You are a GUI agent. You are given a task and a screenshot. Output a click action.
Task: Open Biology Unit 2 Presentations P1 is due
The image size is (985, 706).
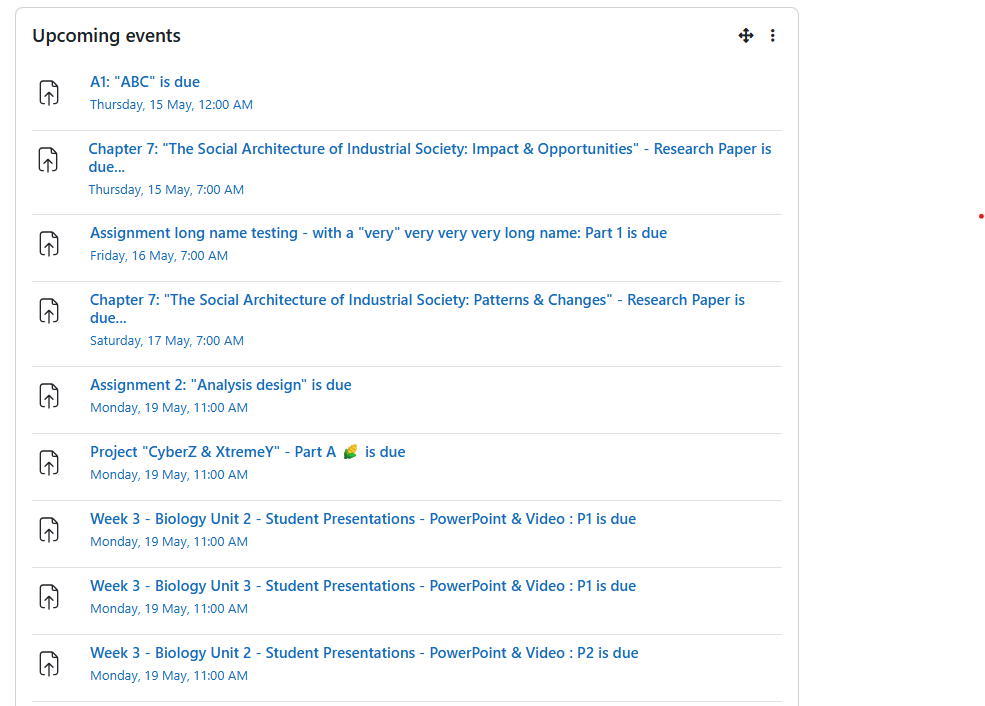tap(363, 519)
